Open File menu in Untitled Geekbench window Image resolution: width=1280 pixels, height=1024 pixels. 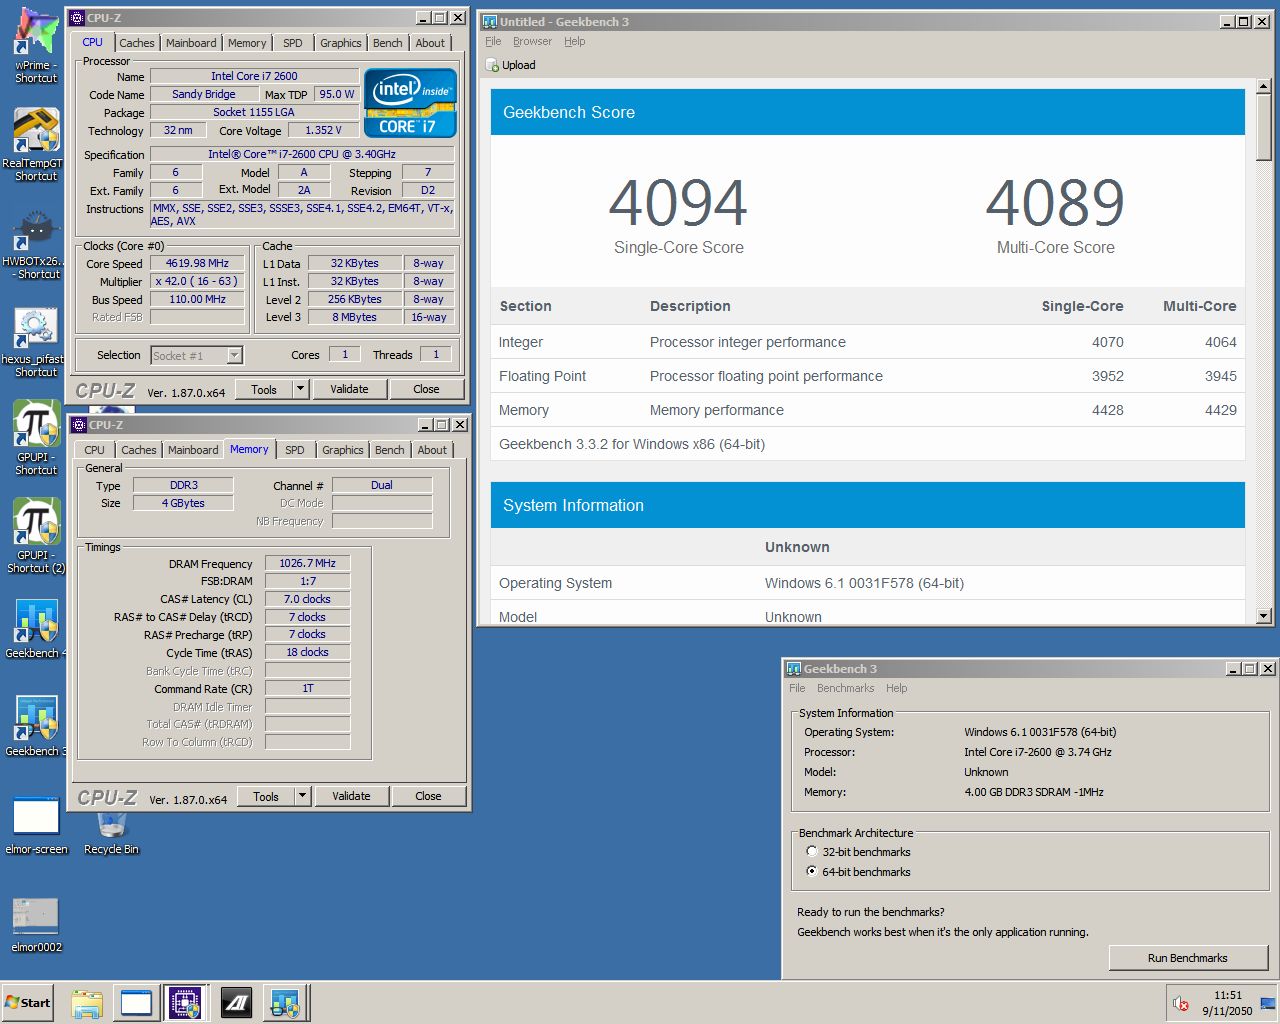point(493,41)
